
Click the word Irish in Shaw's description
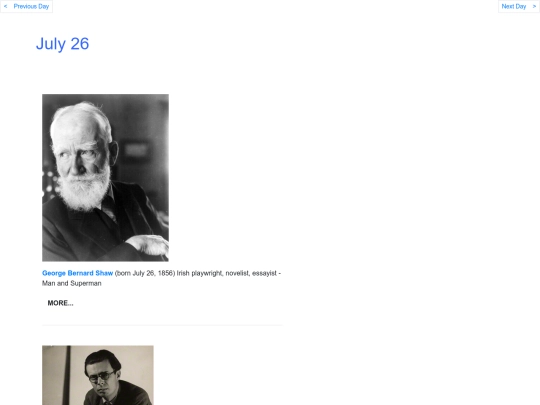click(x=183, y=273)
